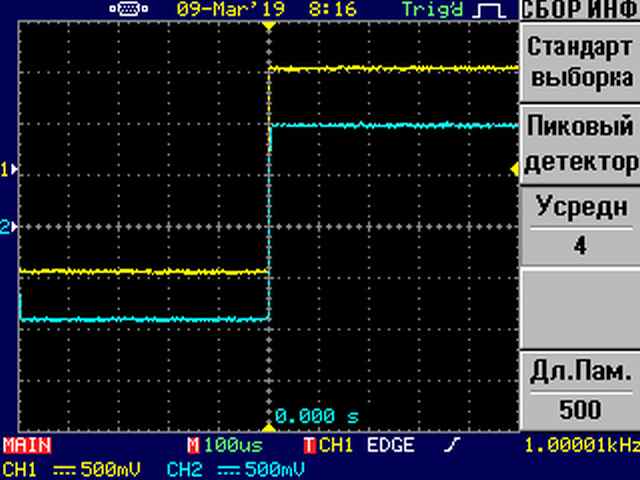
Task: Click the Trig'd status indicator
Action: tap(433, 9)
